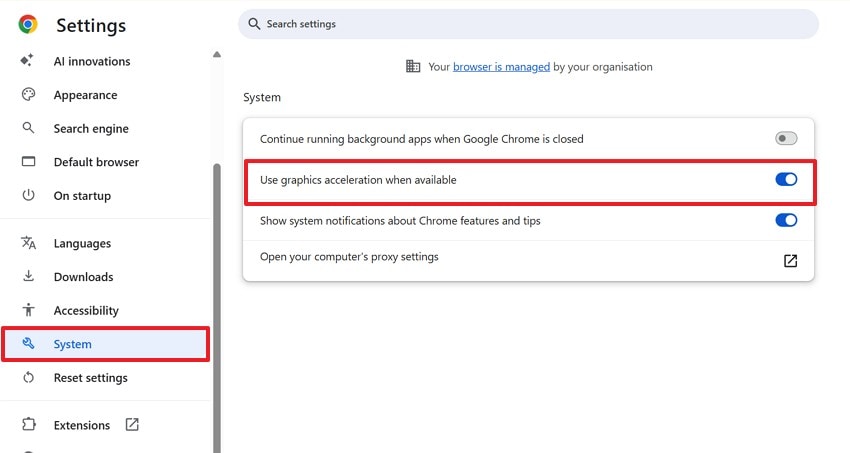
Task: Click the 'Settings' page title
Action: tap(91, 25)
